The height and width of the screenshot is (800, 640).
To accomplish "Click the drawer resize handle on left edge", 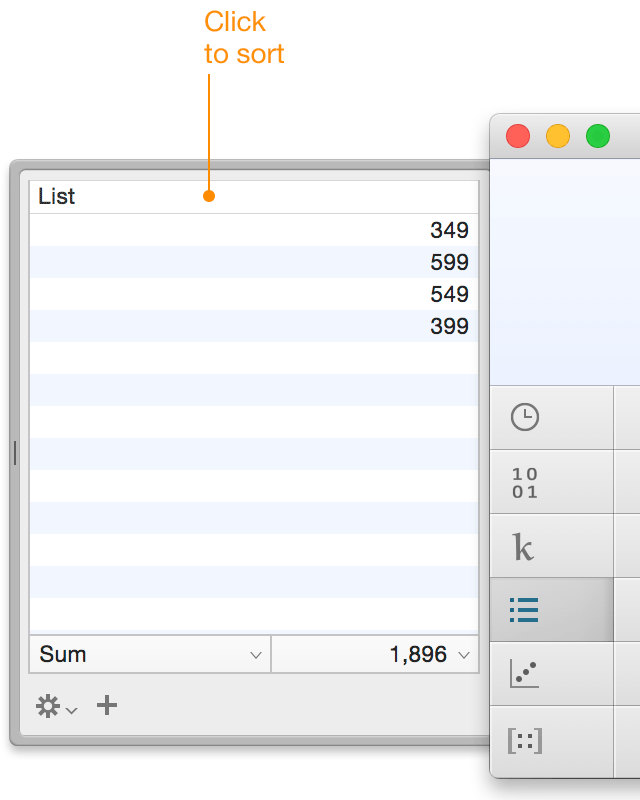I will coord(15,453).
